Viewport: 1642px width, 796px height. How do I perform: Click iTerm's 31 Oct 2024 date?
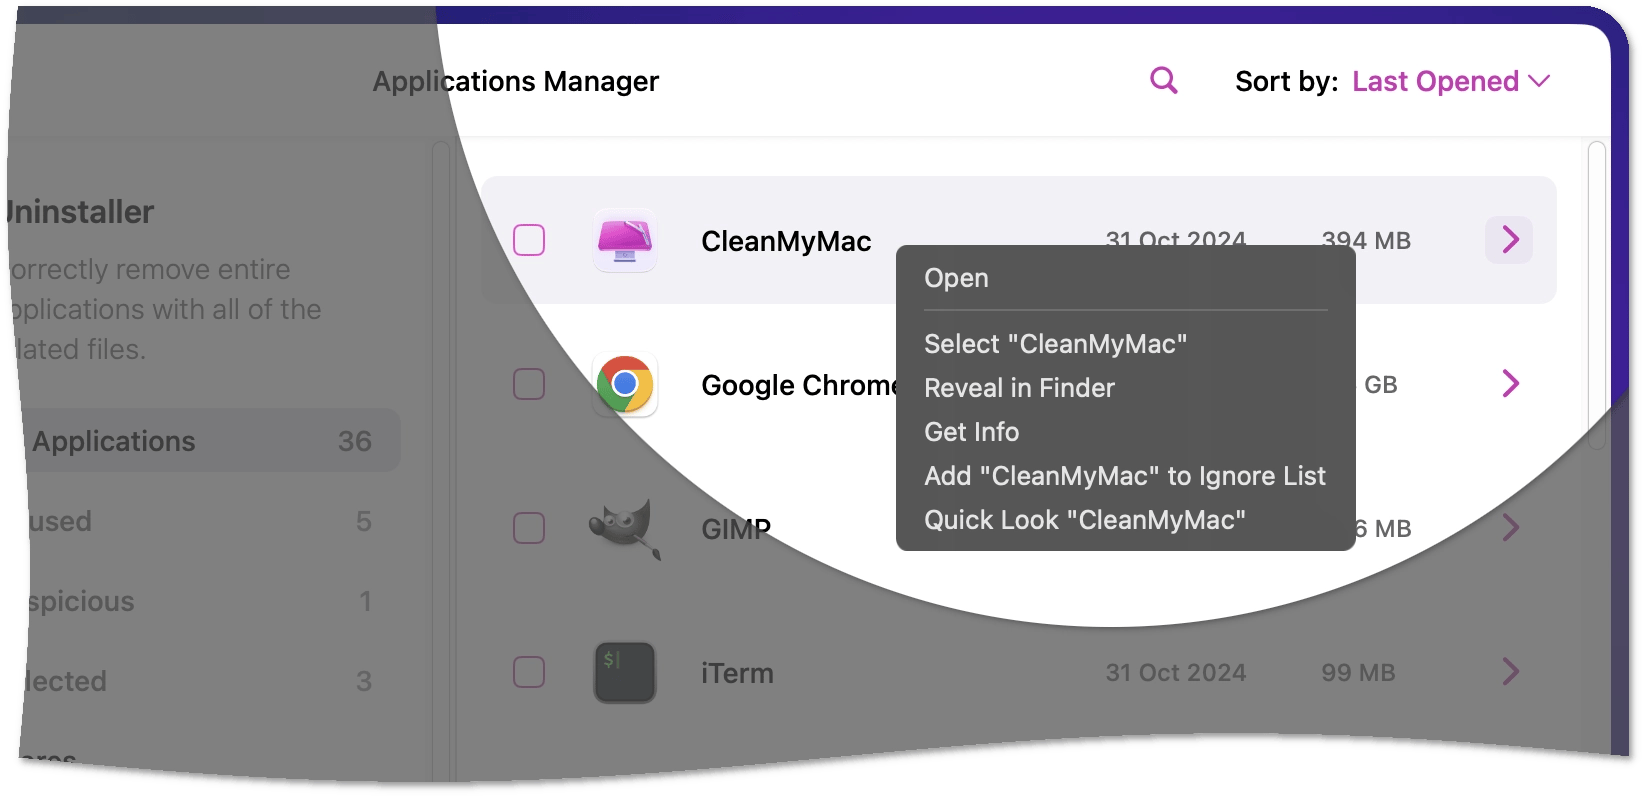[x=1176, y=673]
